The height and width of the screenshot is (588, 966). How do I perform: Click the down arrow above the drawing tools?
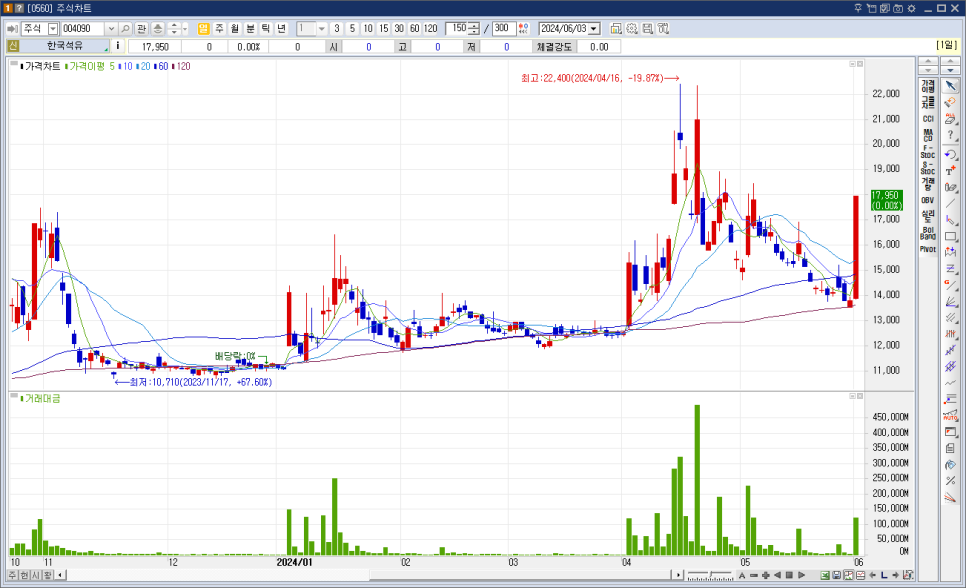tap(951, 70)
